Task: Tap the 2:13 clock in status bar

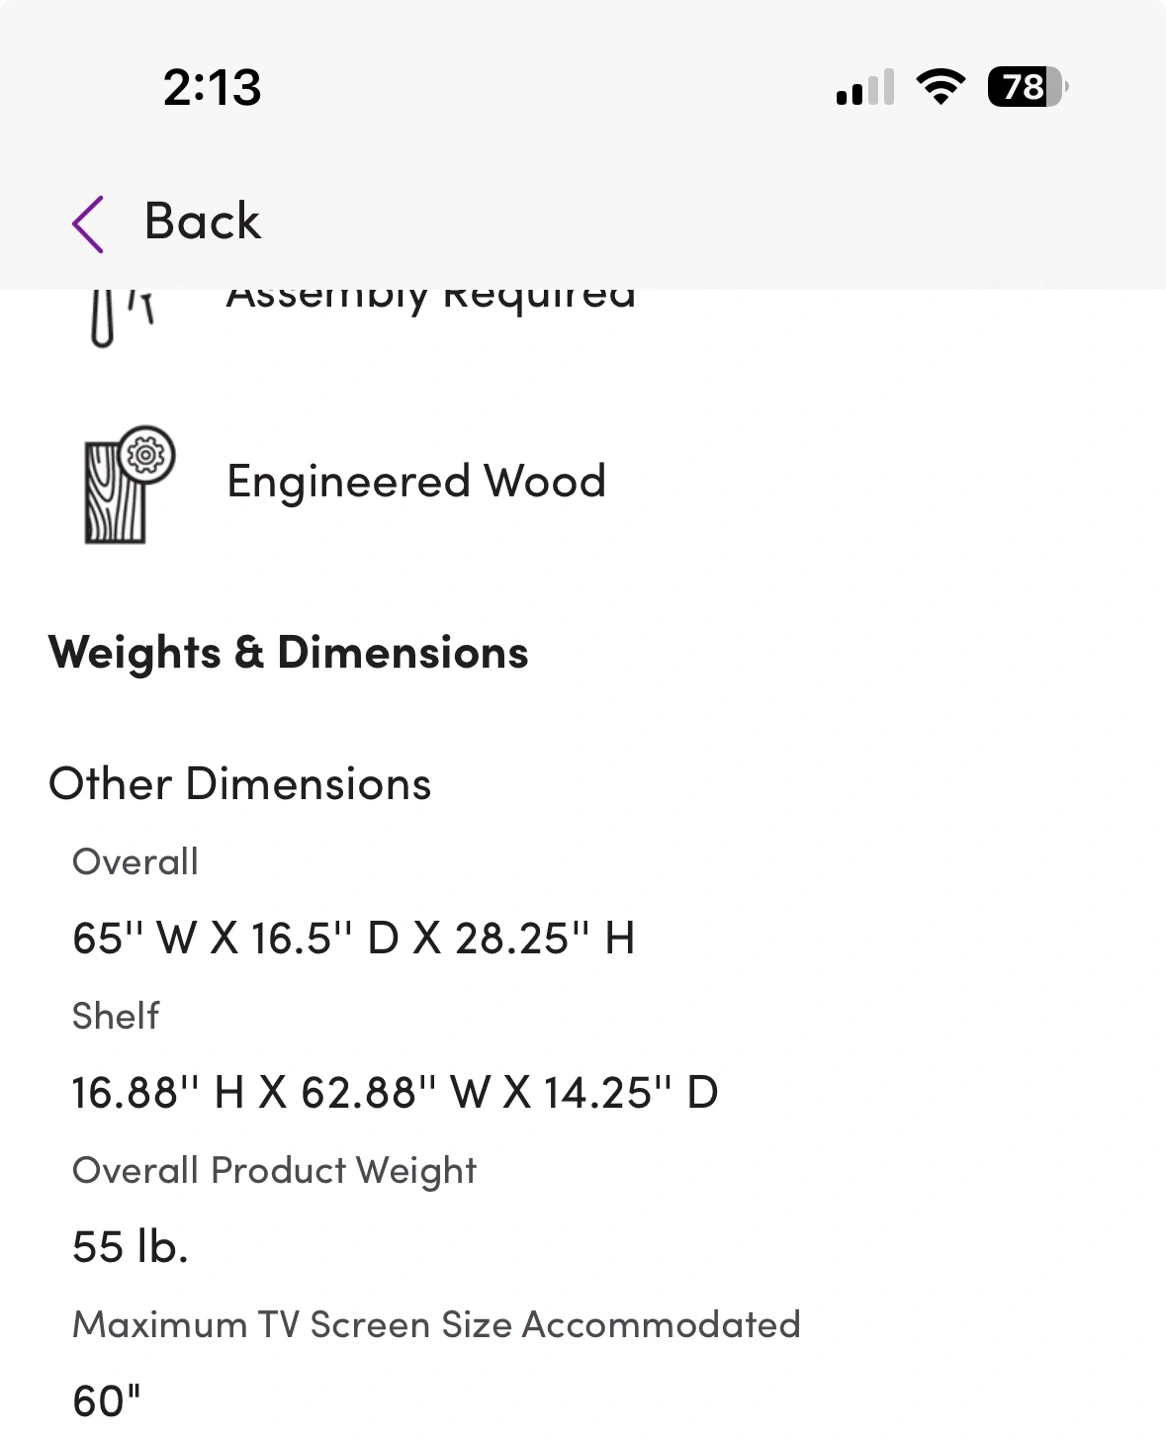Action: 212,88
